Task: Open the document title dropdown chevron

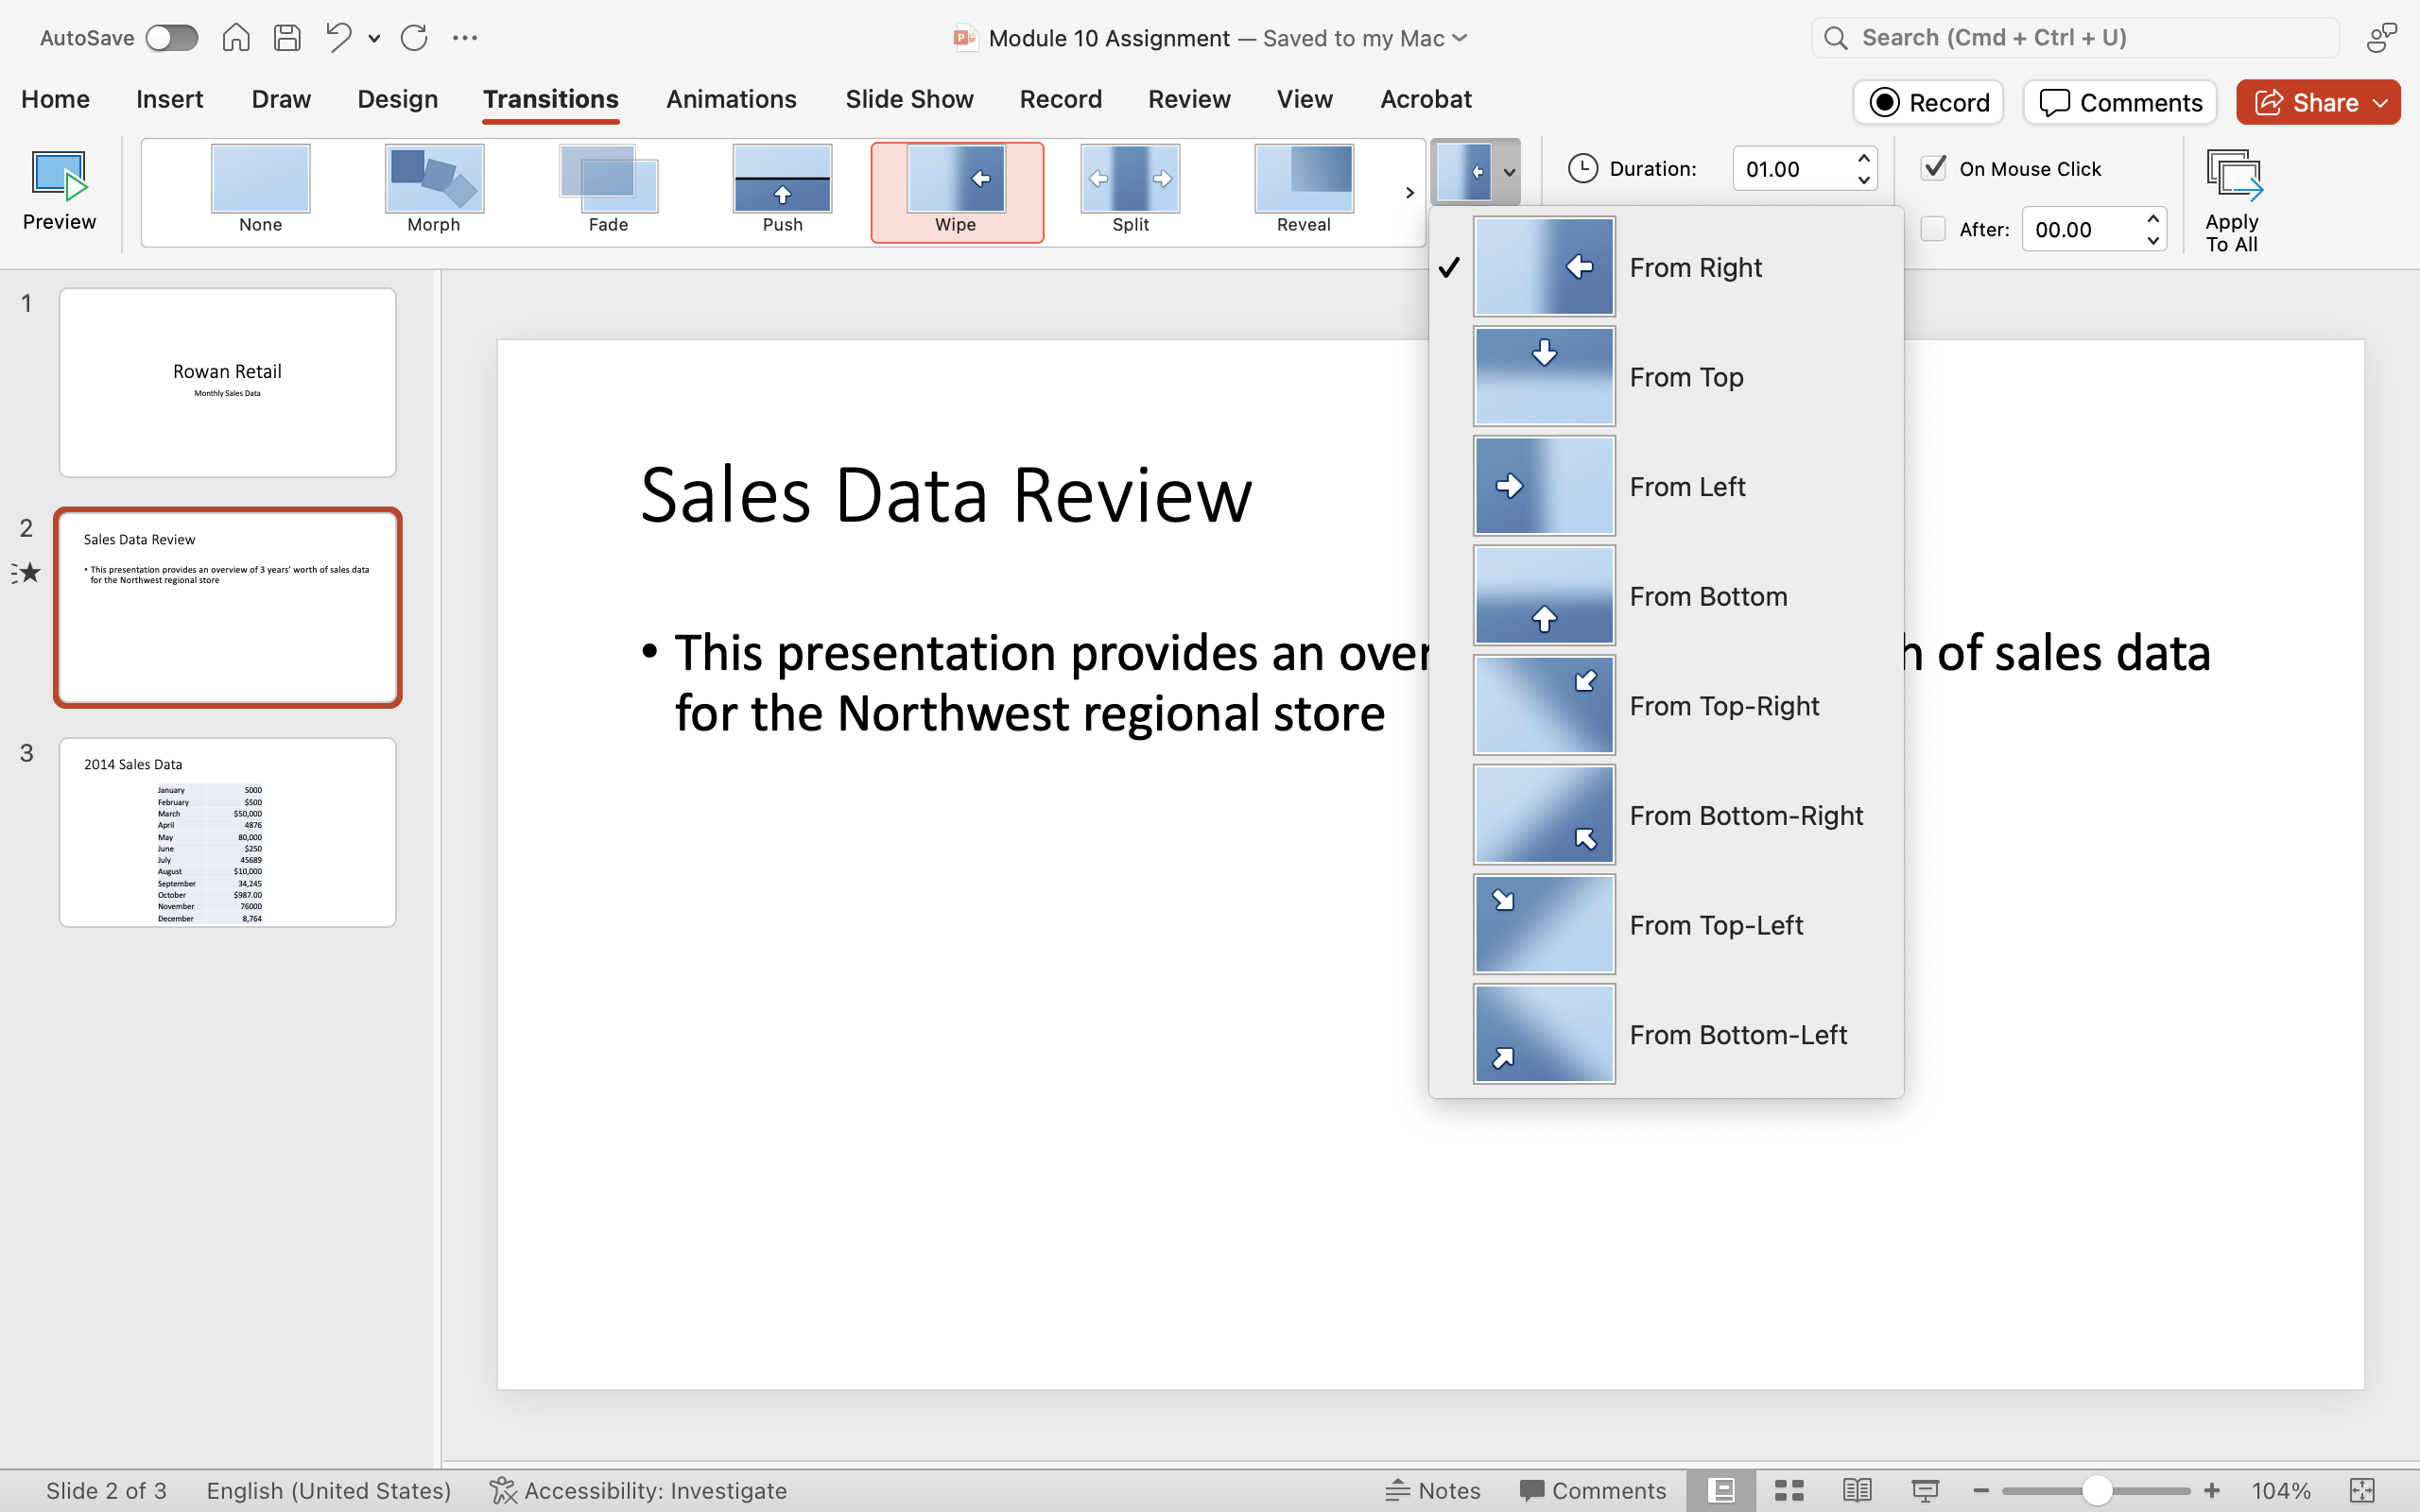Action: pyautogui.click(x=1459, y=38)
